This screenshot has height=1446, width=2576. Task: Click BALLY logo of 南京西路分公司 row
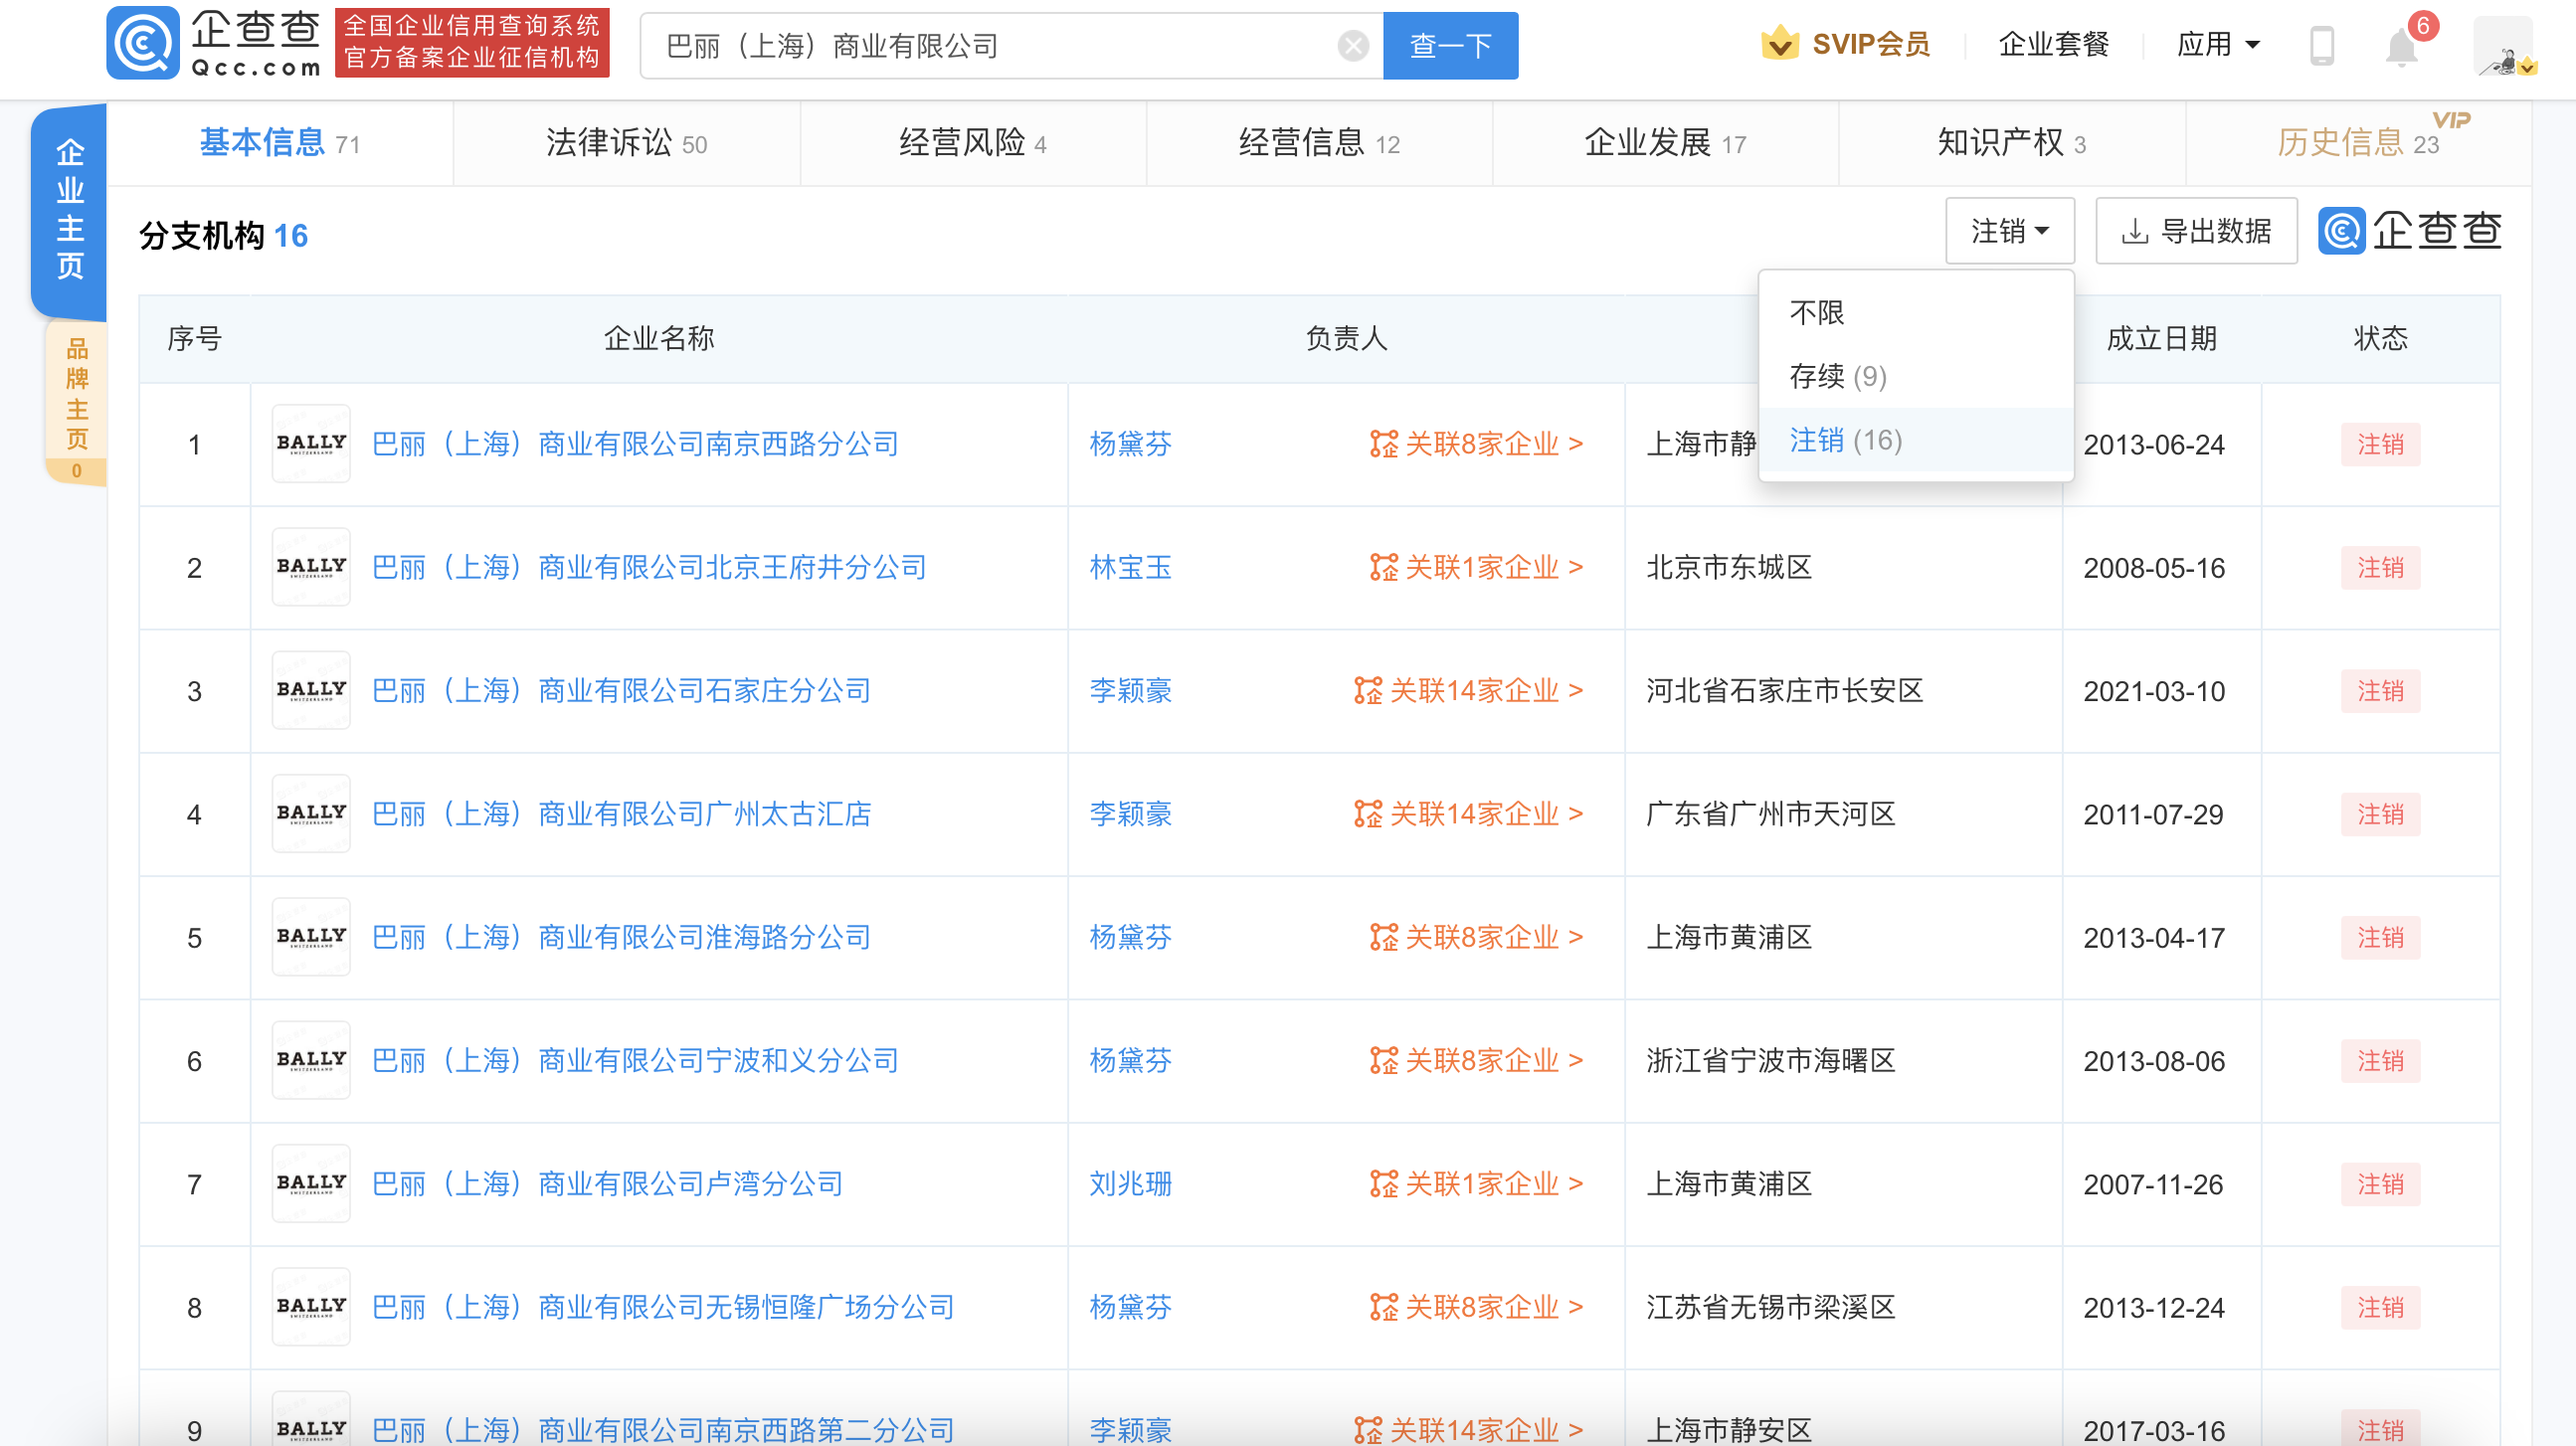pyautogui.click(x=311, y=443)
